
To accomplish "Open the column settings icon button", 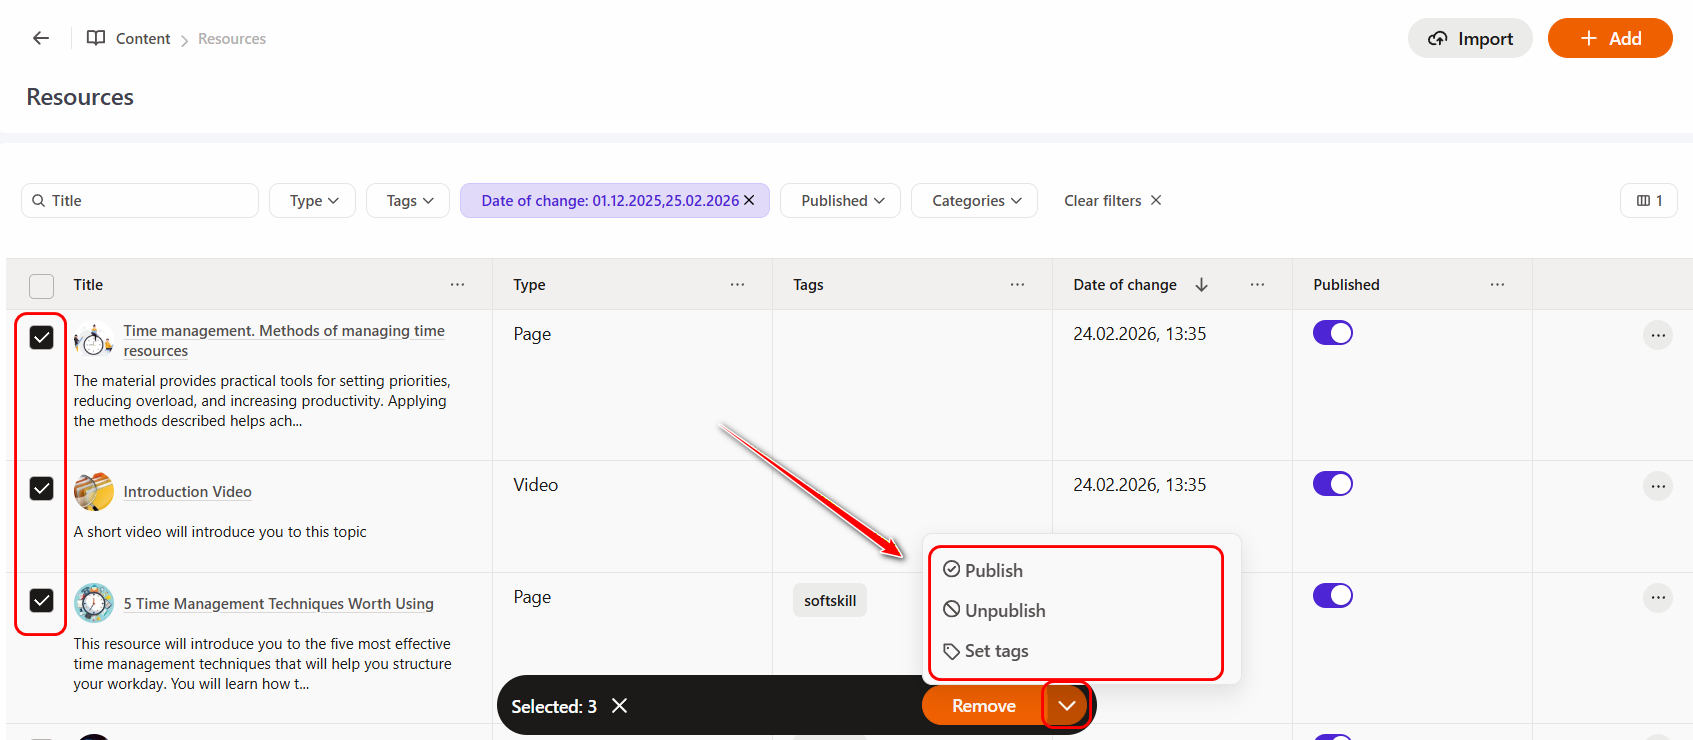I will coord(1648,201).
